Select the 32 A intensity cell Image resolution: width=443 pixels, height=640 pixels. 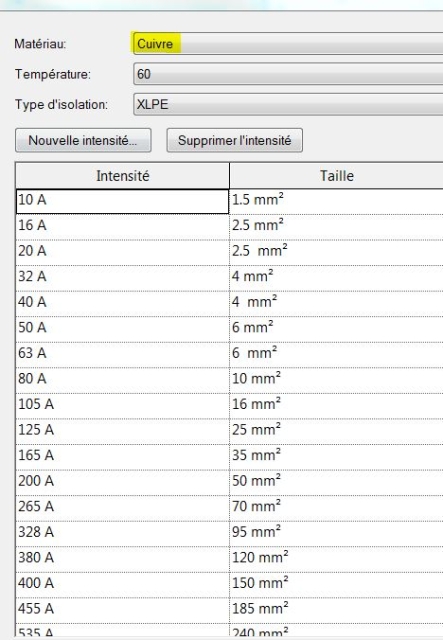[x=122, y=278]
